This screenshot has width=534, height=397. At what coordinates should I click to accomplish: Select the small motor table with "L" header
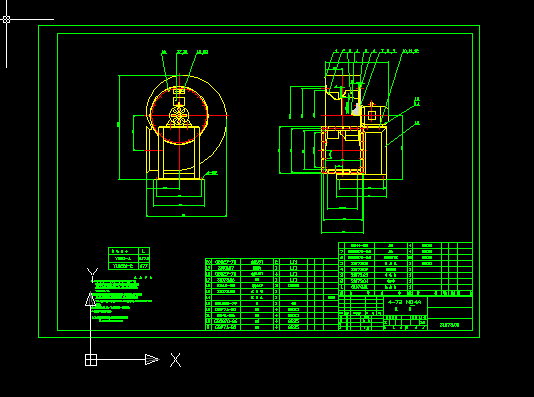(129, 258)
